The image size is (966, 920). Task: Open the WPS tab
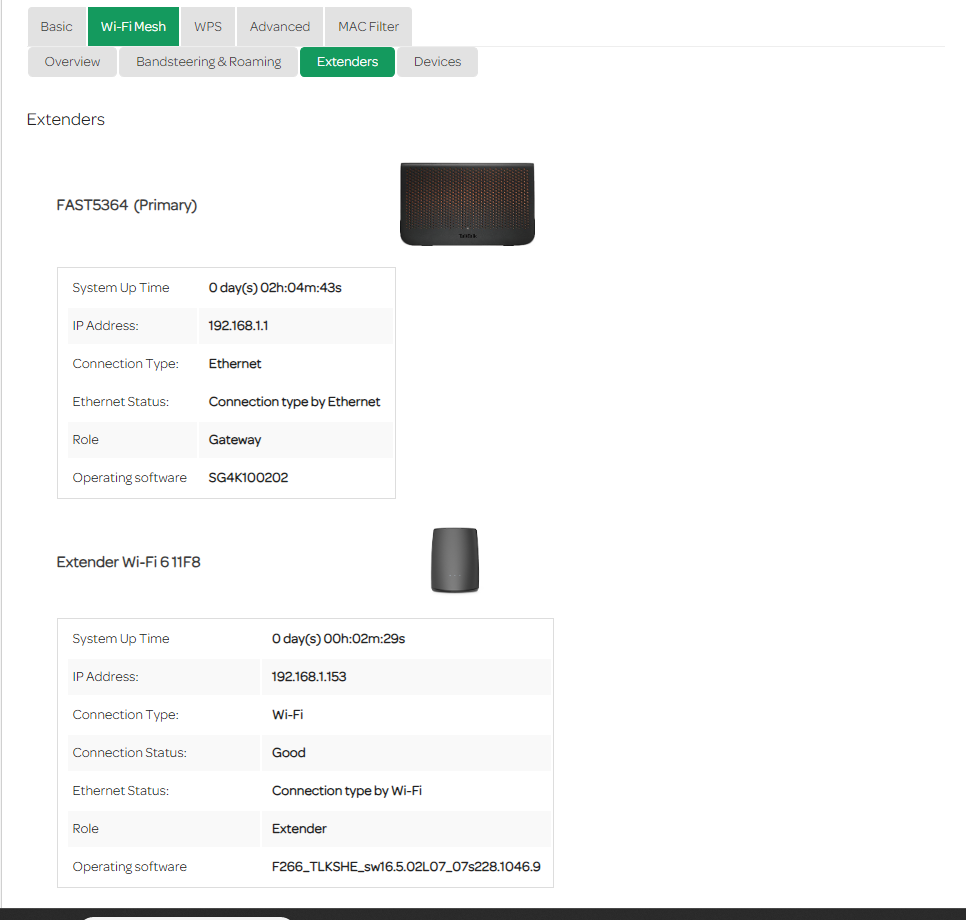coord(207,26)
